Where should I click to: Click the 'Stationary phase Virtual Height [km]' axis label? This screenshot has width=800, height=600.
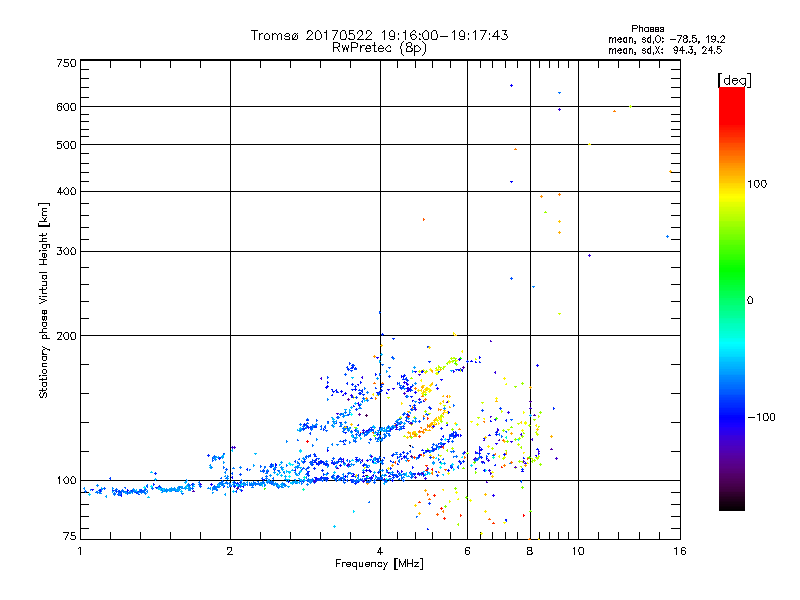44,300
